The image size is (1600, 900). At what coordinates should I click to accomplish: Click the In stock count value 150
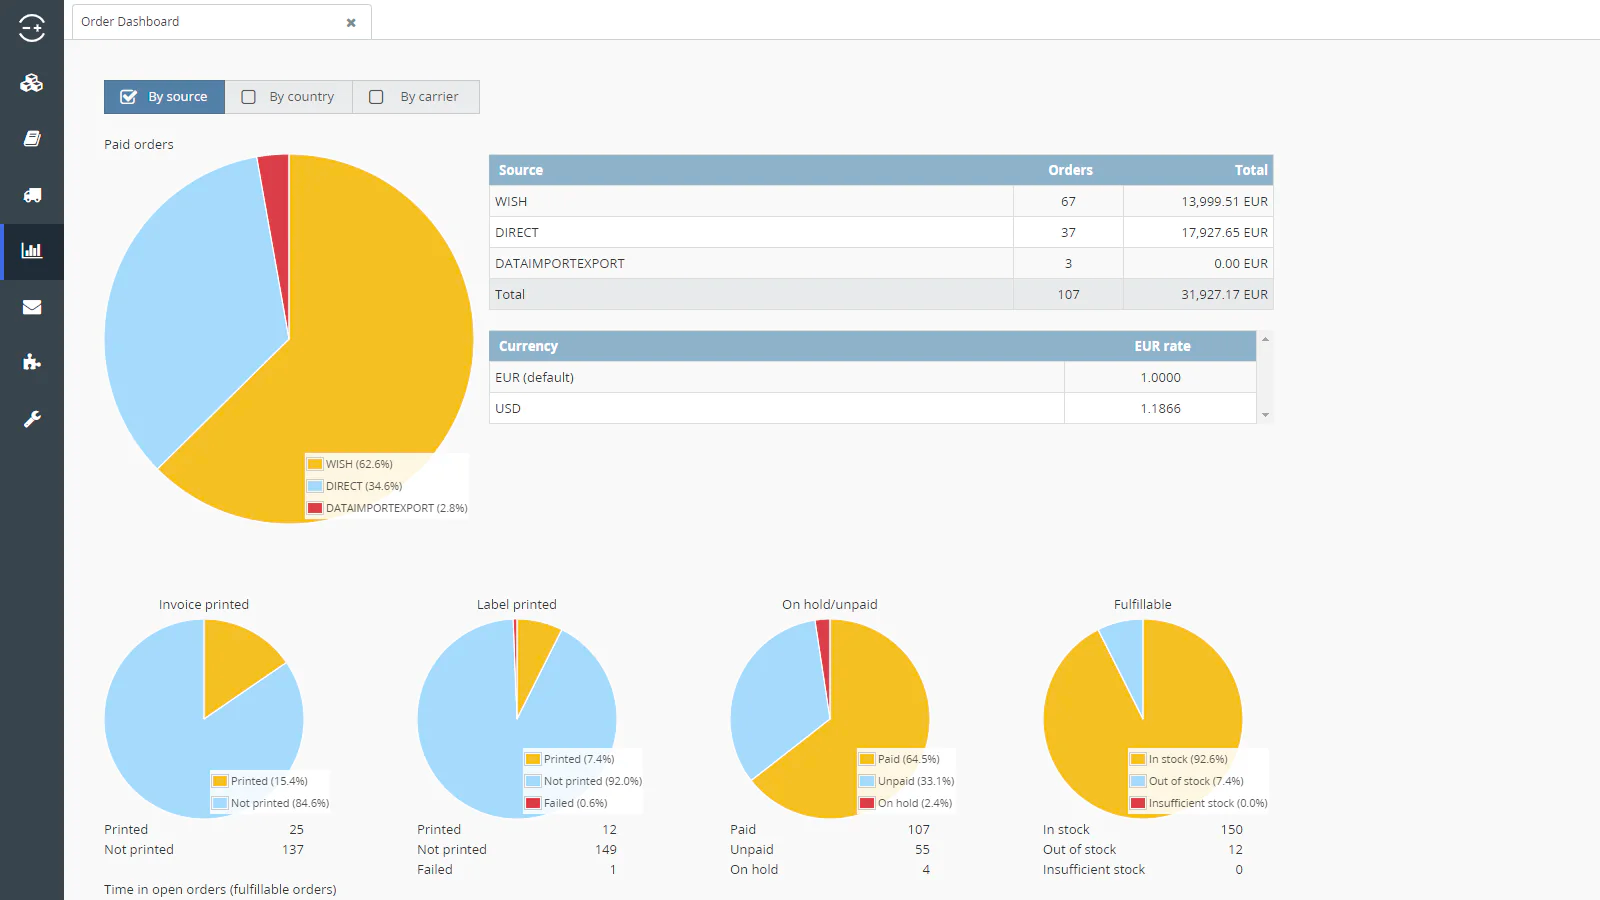[x=1232, y=830]
